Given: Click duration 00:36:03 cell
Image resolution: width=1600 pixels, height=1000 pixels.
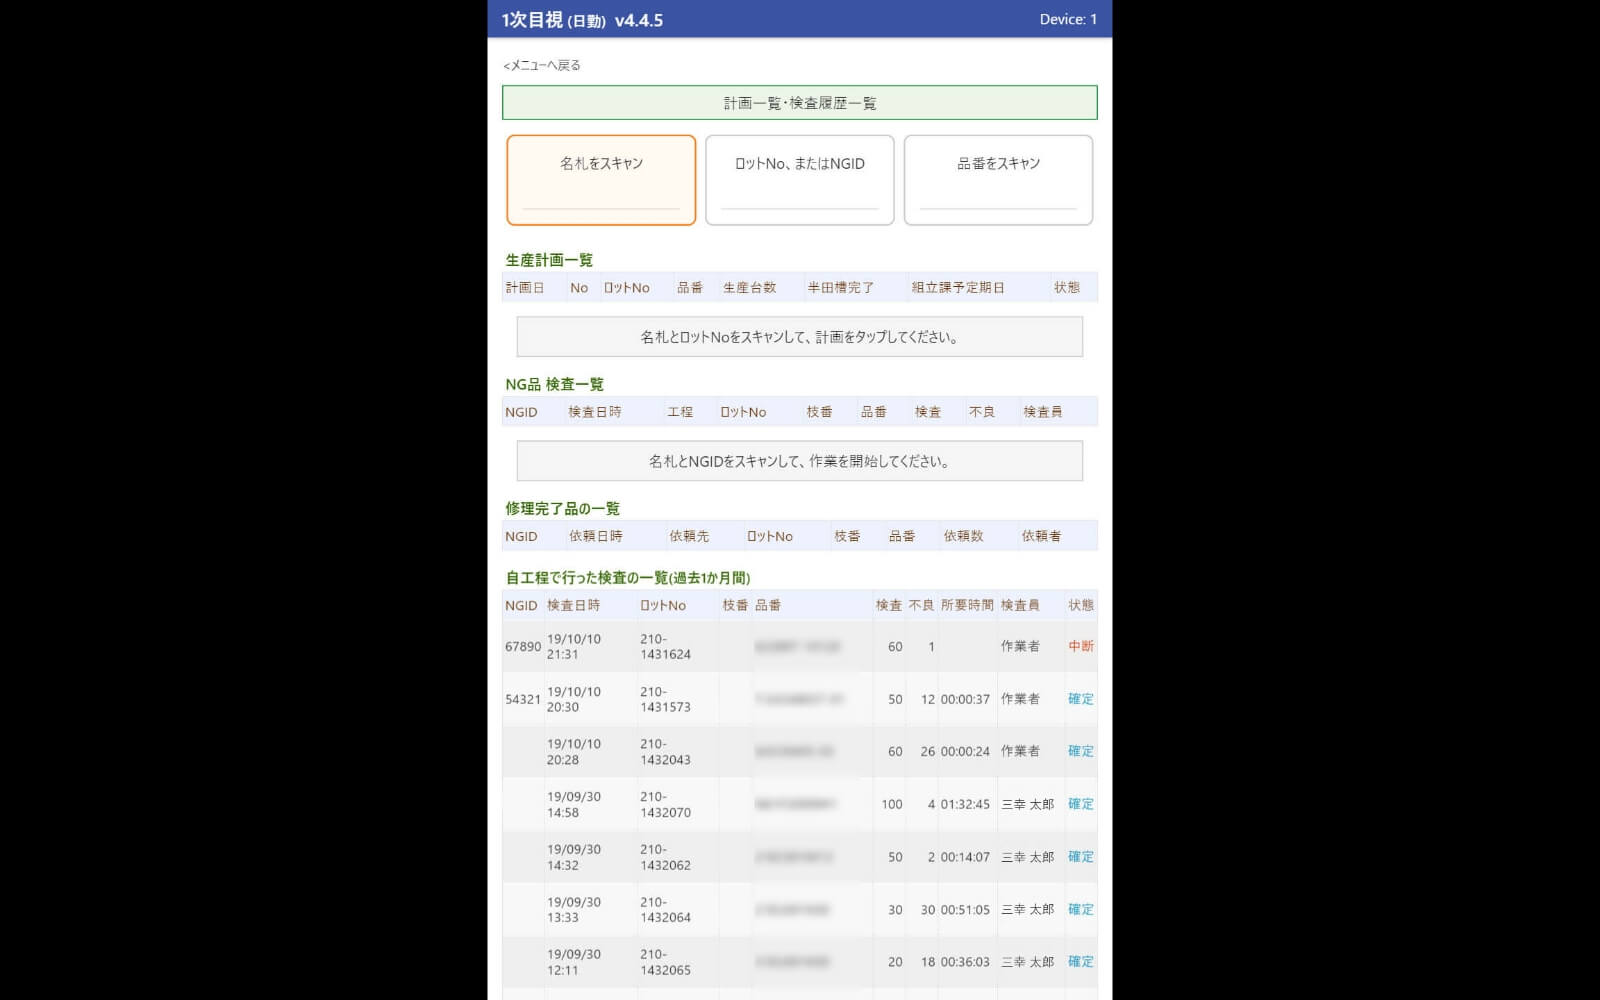Looking at the screenshot, I should pos(965,962).
